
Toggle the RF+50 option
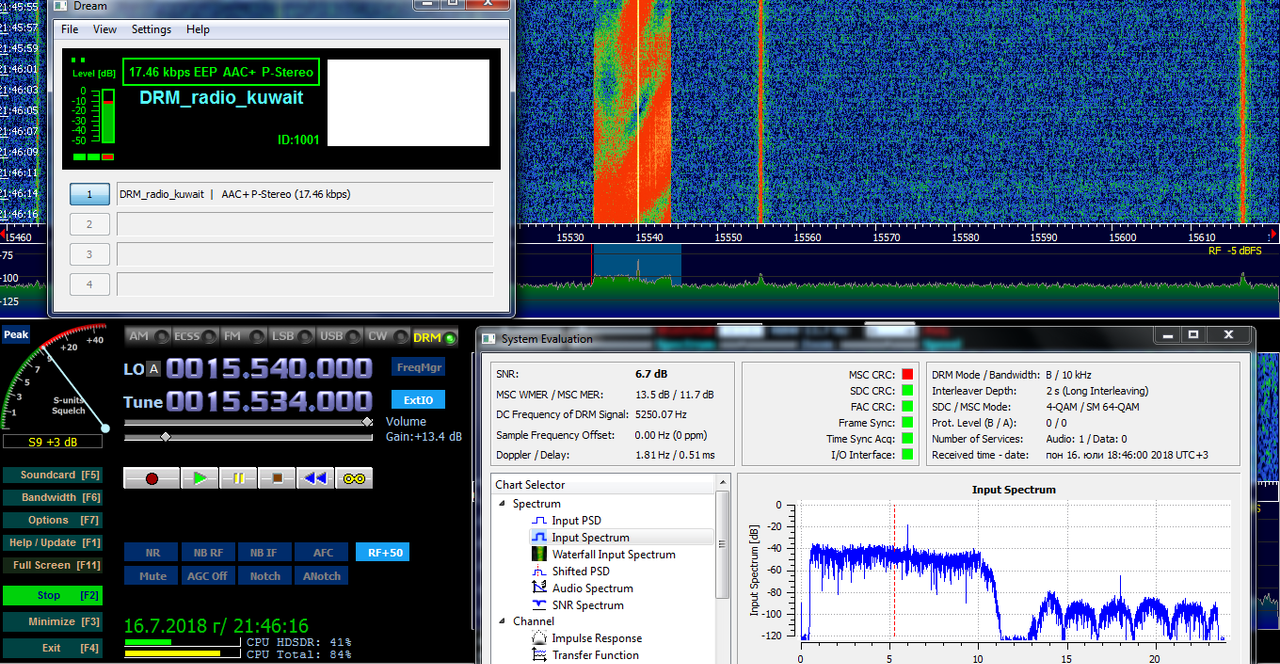click(x=383, y=552)
